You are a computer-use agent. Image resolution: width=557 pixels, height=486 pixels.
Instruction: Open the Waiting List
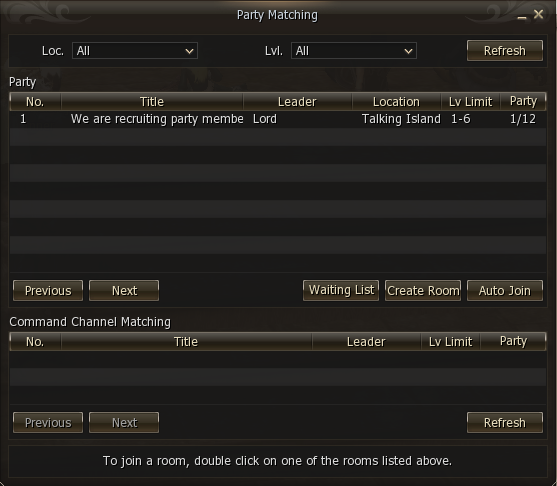[341, 290]
